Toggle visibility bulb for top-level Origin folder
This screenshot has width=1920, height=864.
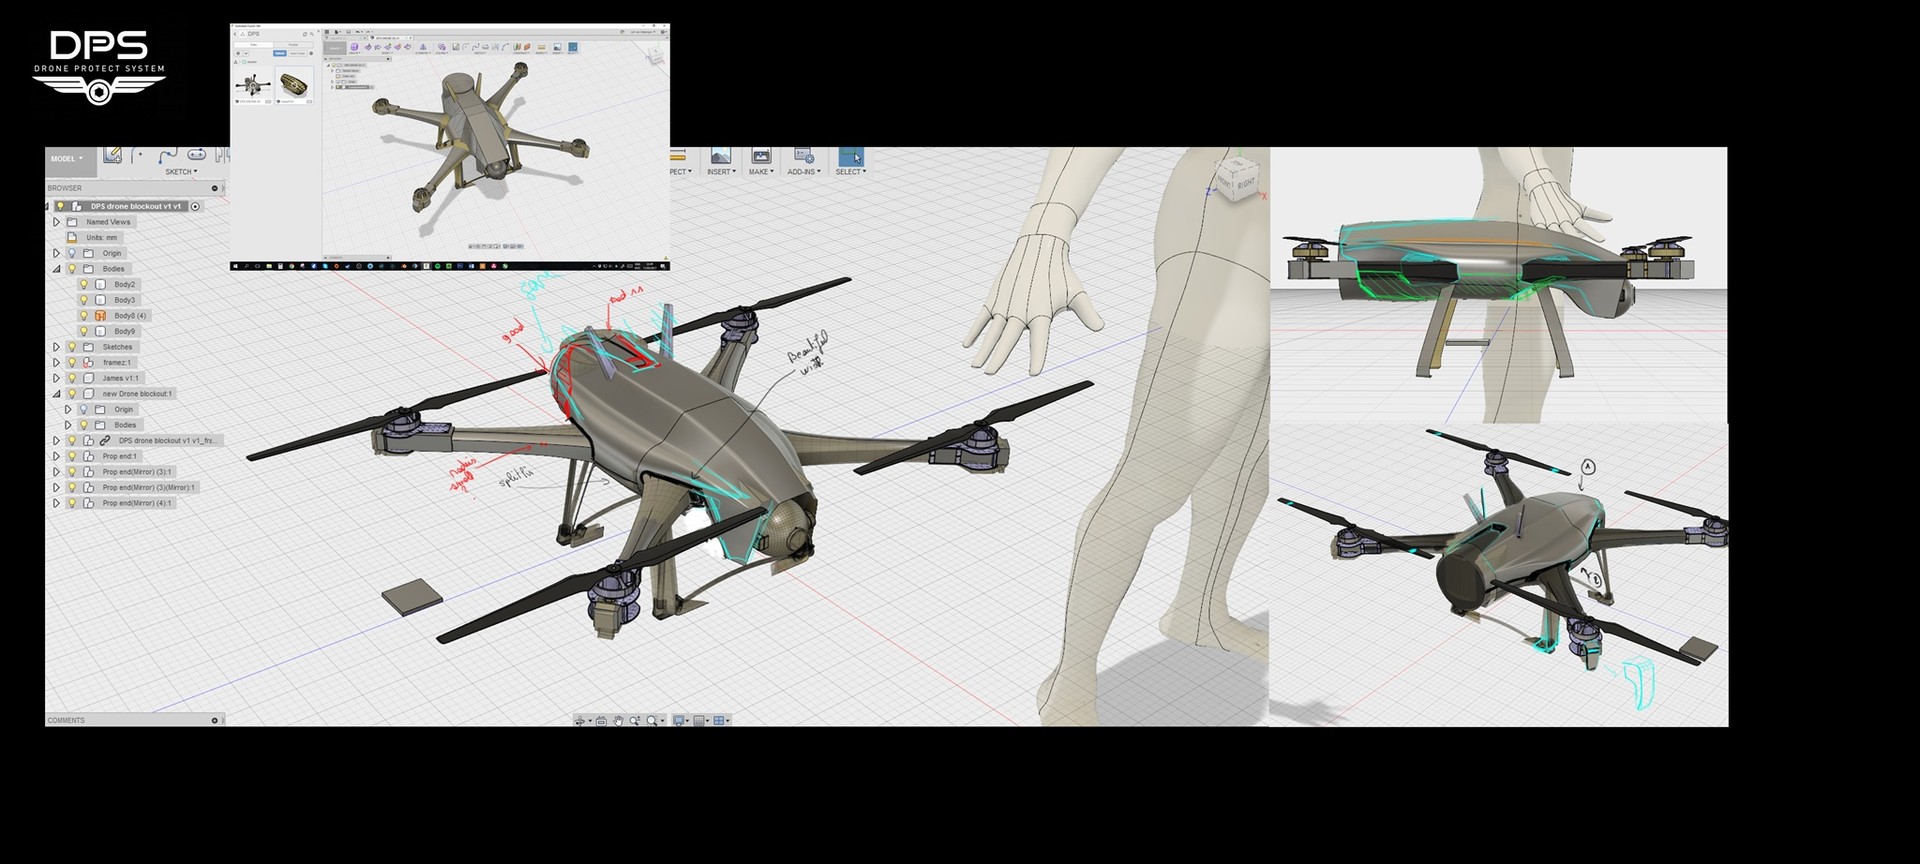[72, 253]
